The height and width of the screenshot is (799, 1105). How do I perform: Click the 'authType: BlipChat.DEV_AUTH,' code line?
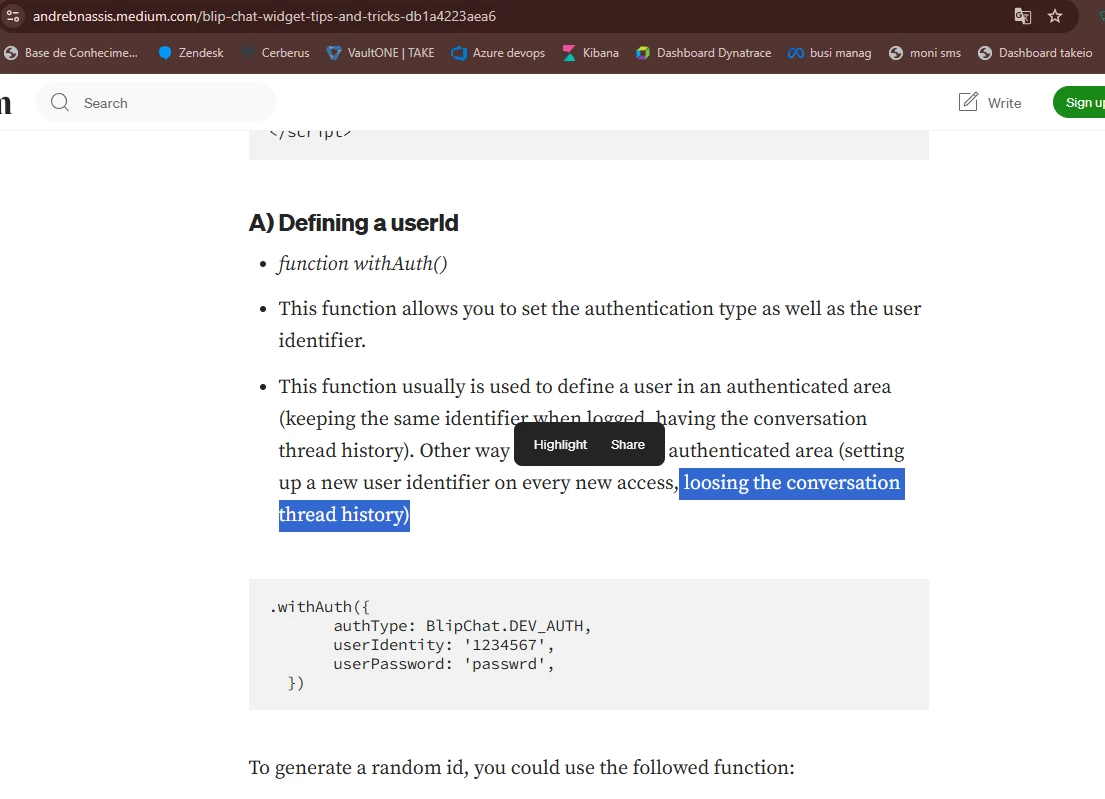pyautogui.click(x=462, y=626)
